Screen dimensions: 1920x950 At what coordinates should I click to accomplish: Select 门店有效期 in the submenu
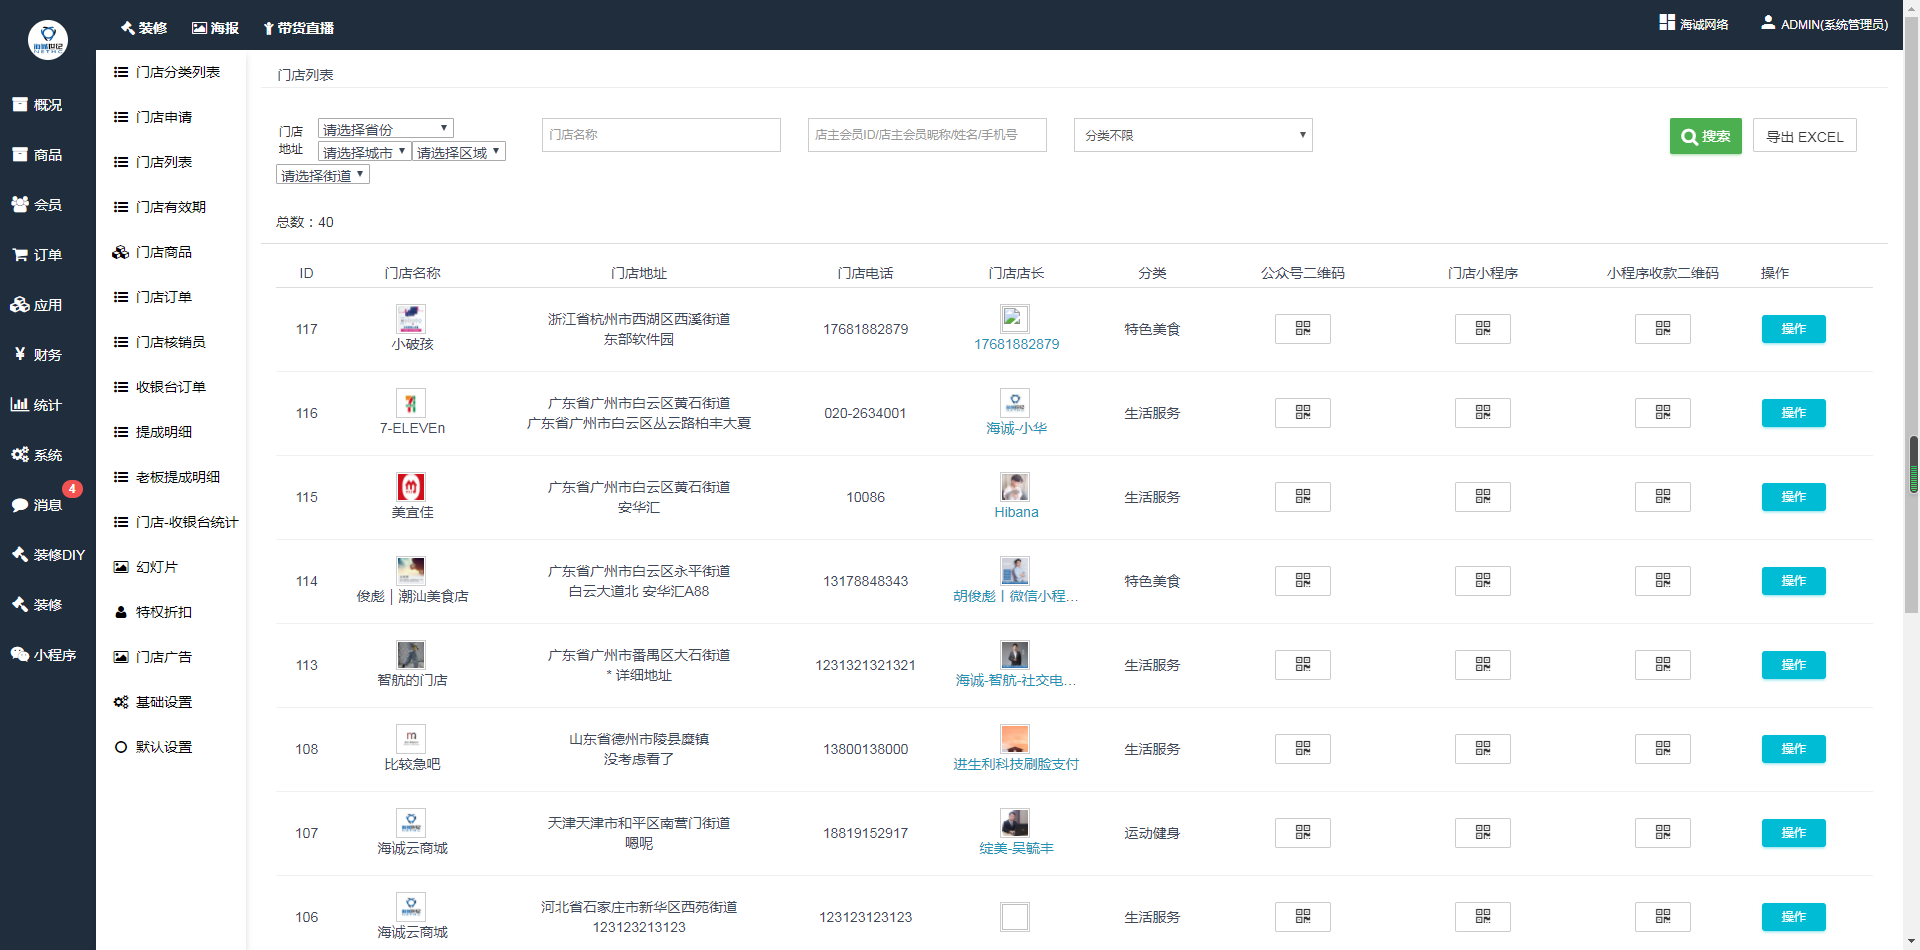(x=170, y=207)
